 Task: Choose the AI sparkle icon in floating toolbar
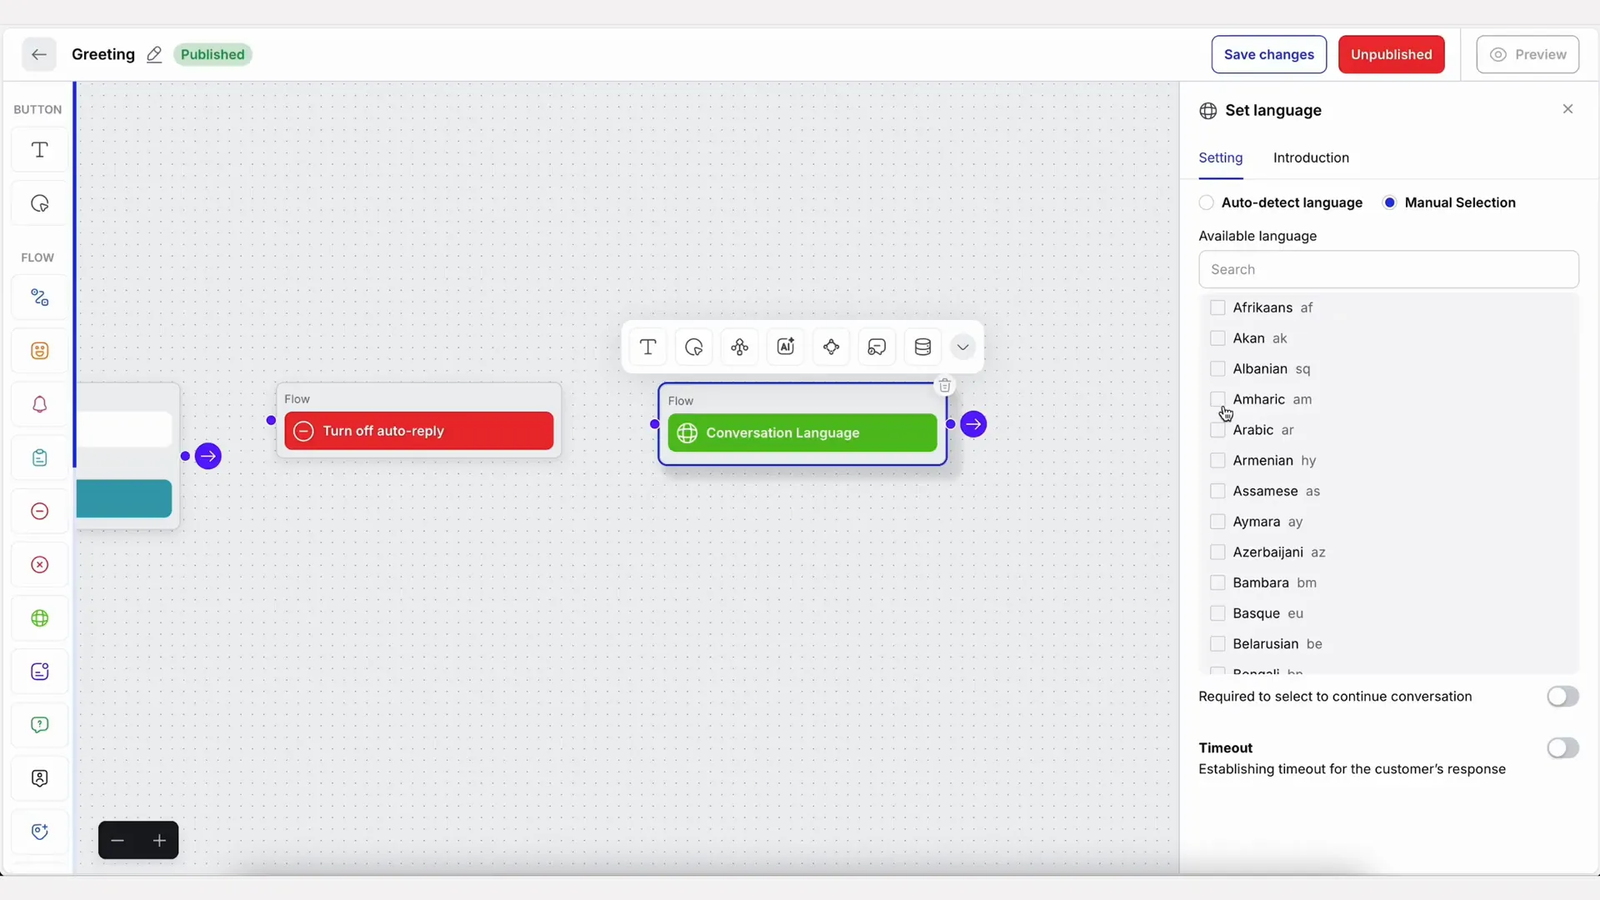click(786, 347)
